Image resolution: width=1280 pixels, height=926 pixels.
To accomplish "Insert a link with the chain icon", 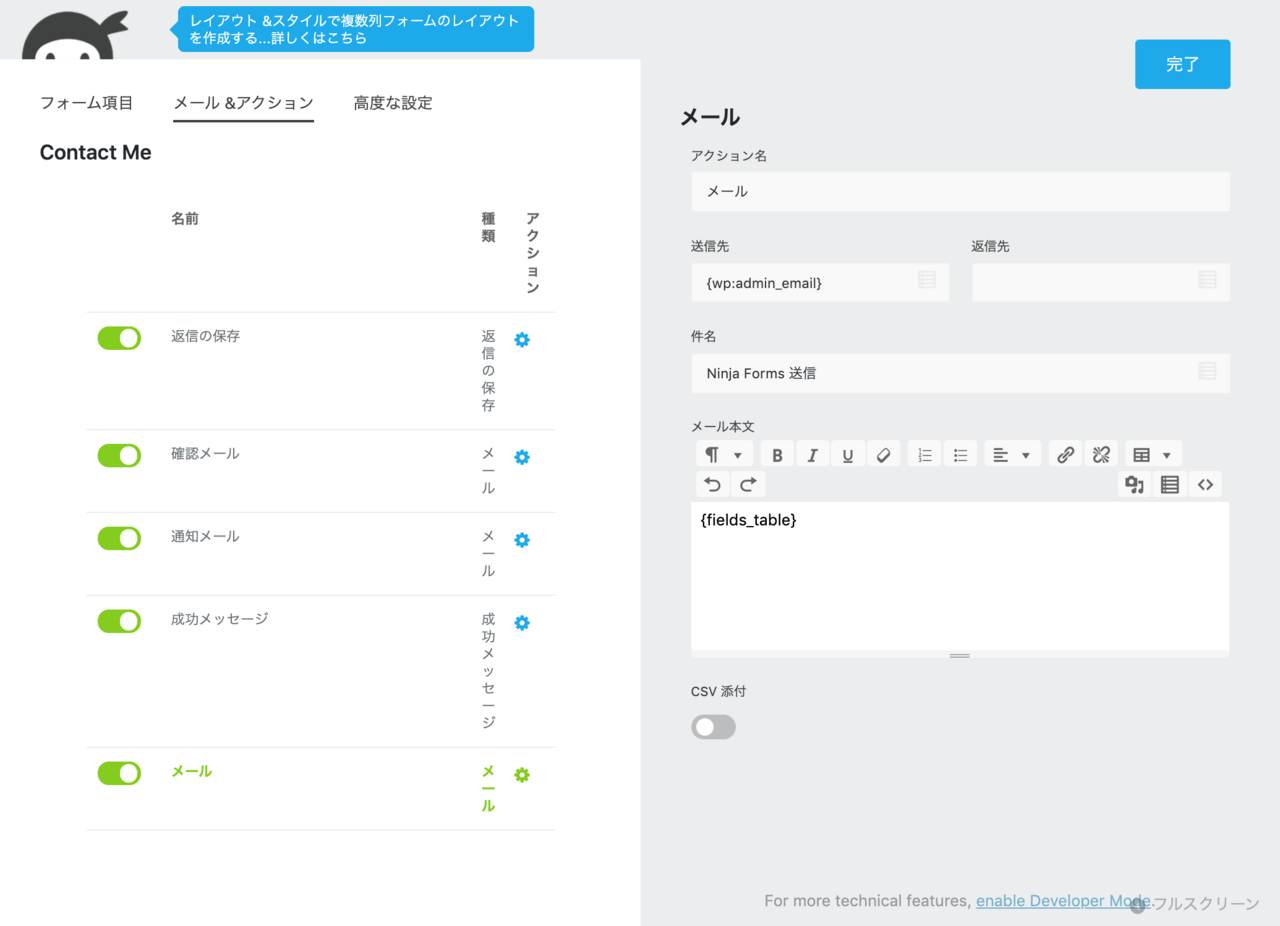I will click(x=1066, y=455).
